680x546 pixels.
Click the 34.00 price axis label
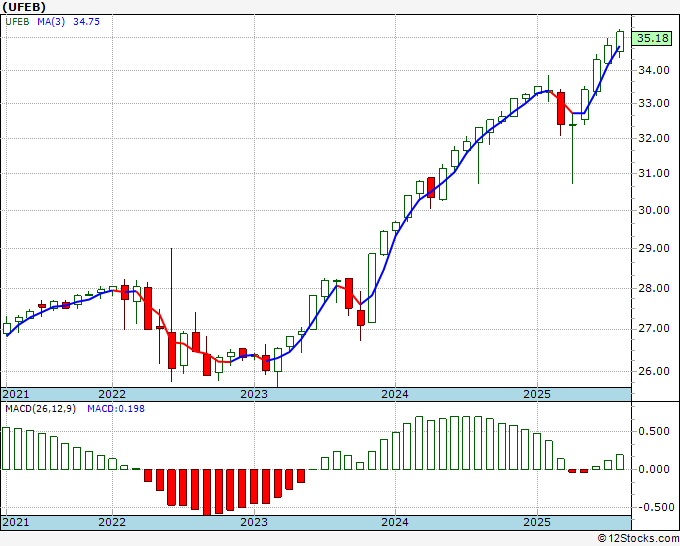click(x=654, y=70)
